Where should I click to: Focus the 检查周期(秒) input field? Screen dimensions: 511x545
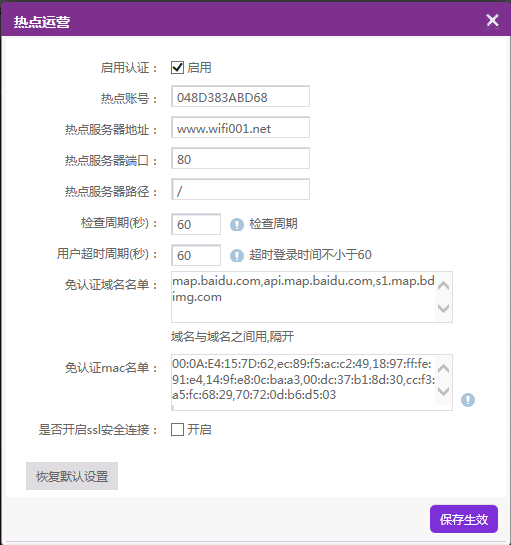[x=196, y=224]
